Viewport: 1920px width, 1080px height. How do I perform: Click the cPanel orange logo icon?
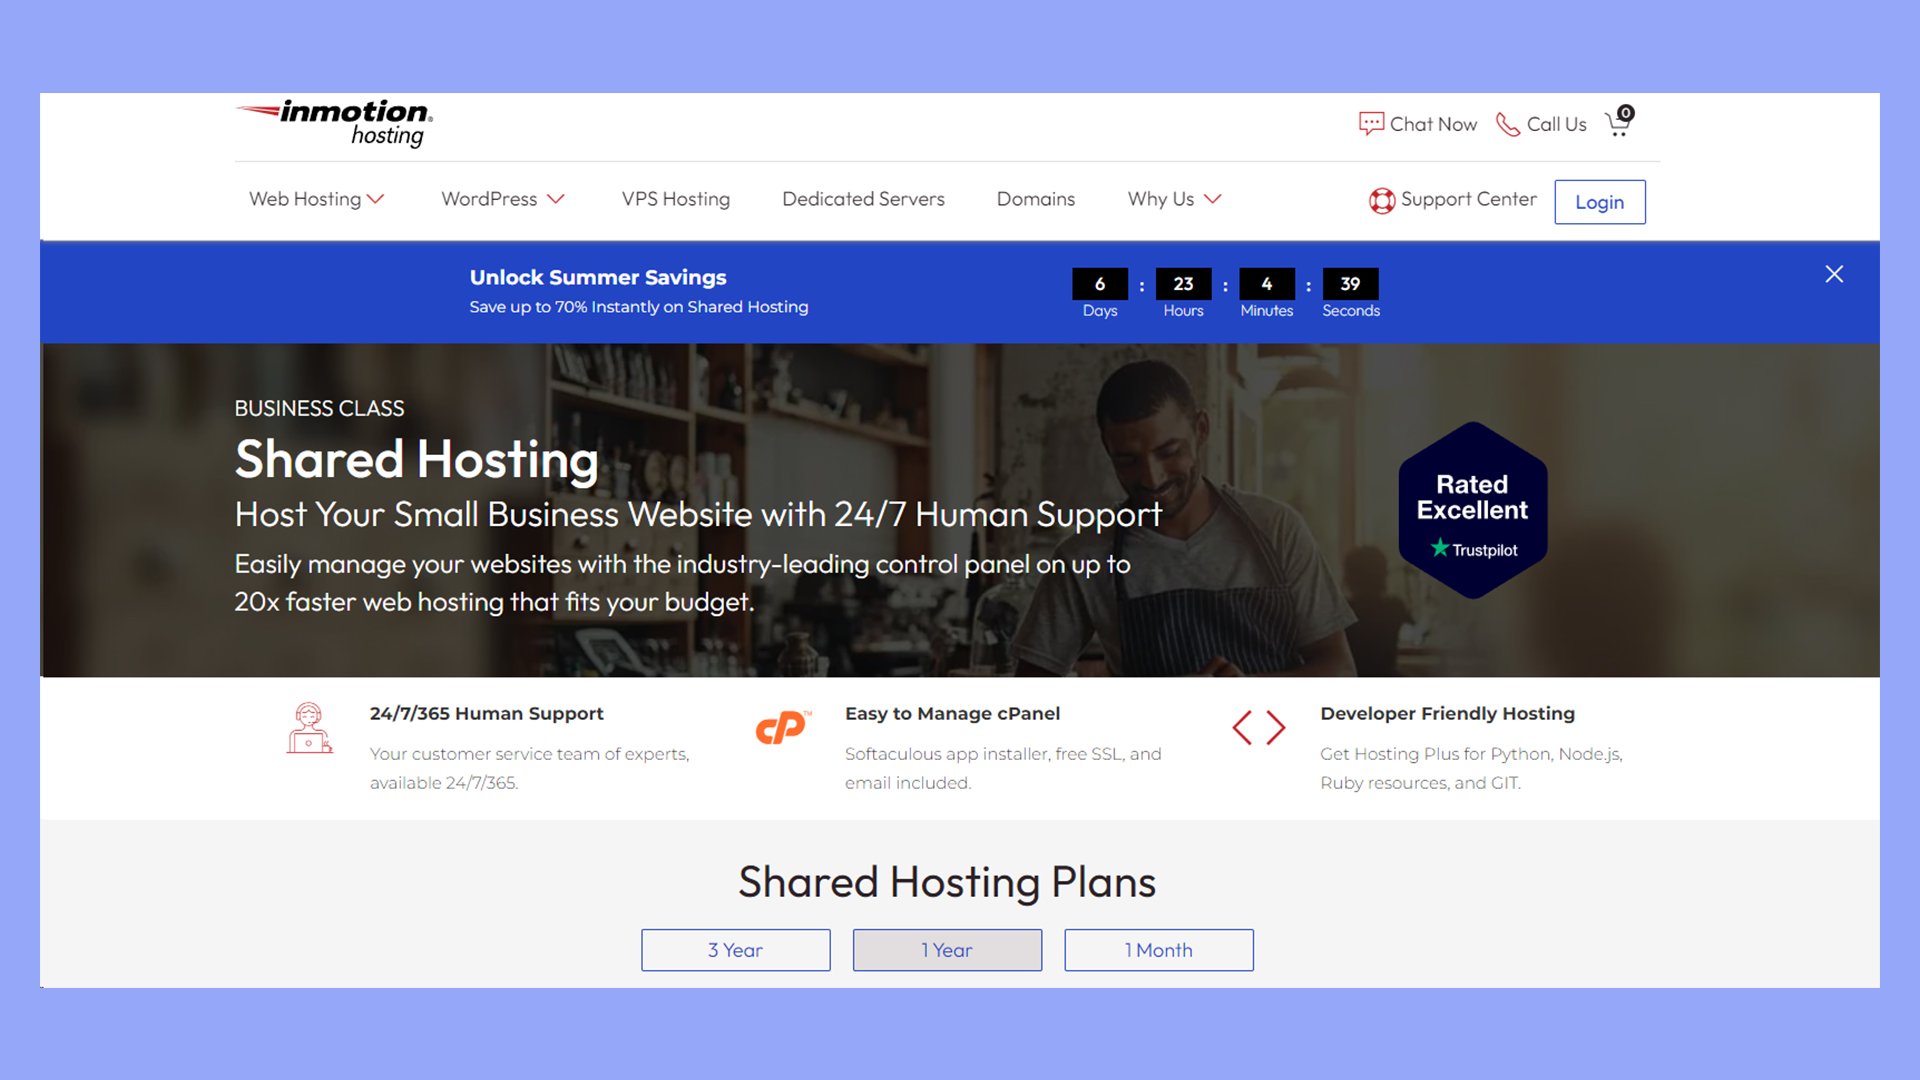(x=779, y=727)
